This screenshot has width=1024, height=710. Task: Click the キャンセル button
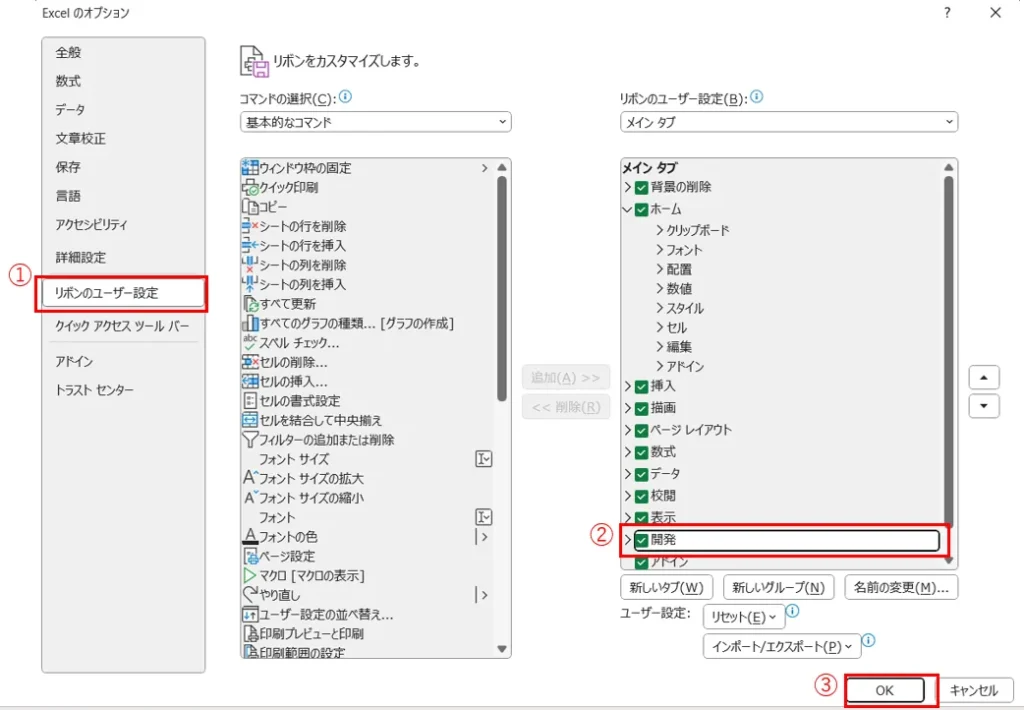point(974,690)
